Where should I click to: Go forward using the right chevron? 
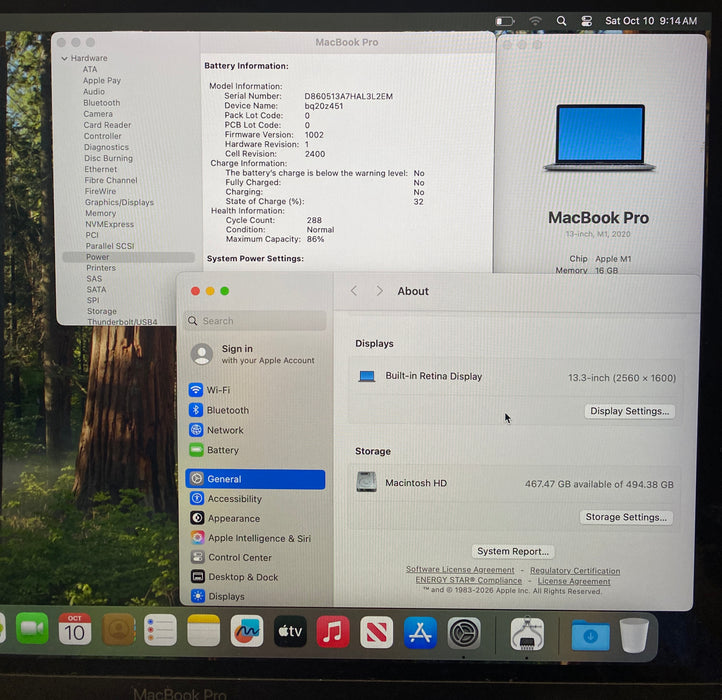click(x=379, y=291)
